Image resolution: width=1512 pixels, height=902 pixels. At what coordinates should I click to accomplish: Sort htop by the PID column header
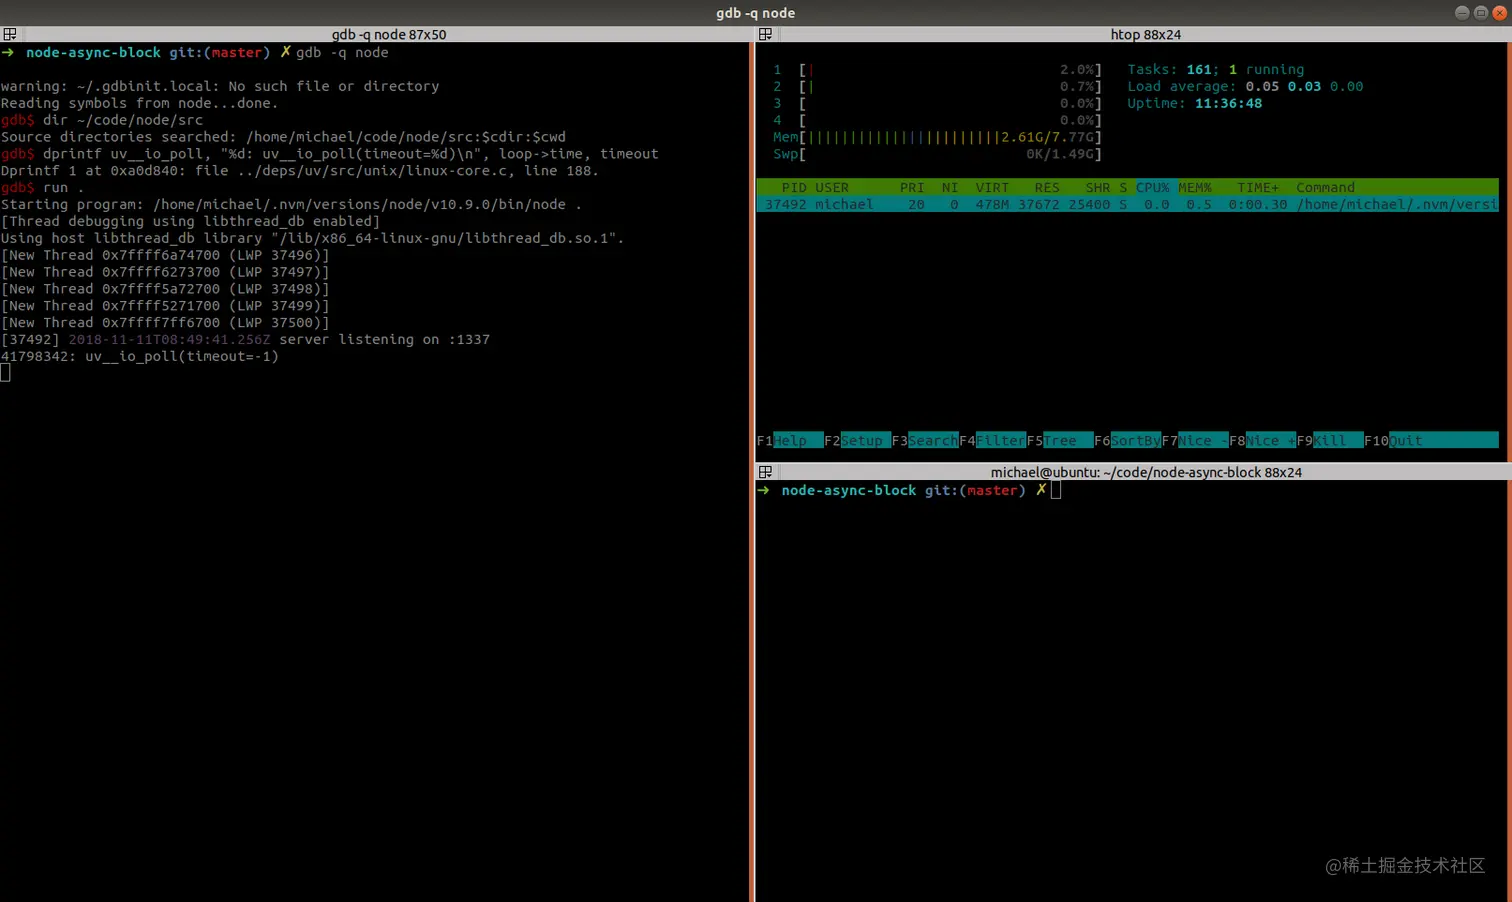pos(794,188)
